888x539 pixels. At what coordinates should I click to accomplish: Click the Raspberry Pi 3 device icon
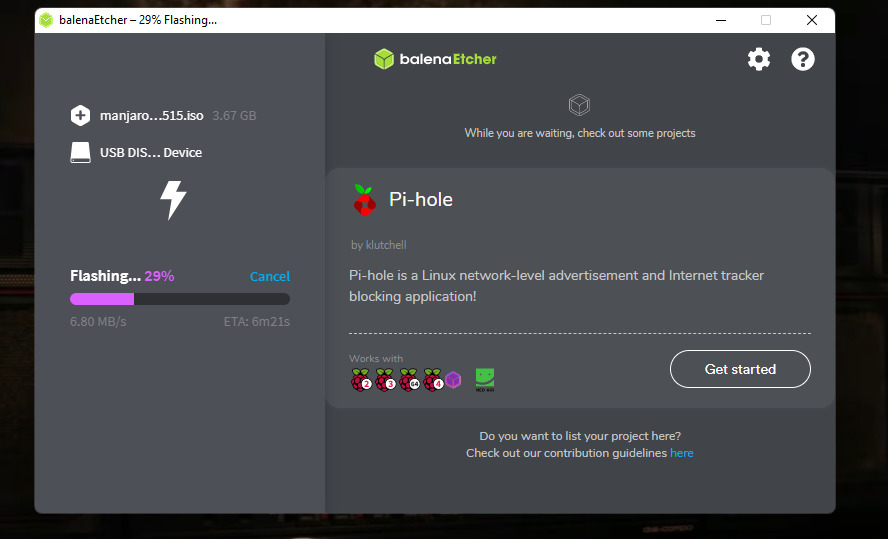pos(385,380)
